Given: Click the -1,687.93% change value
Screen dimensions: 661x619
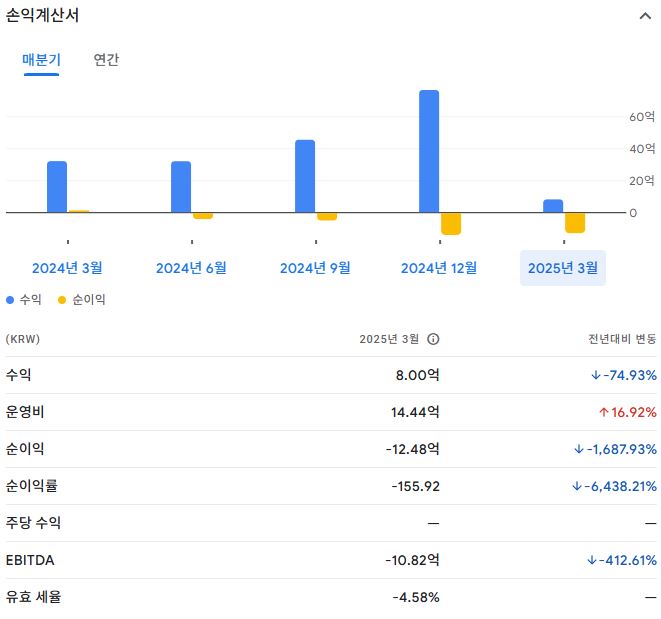Looking at the screenshot, I should coord(615,449).
